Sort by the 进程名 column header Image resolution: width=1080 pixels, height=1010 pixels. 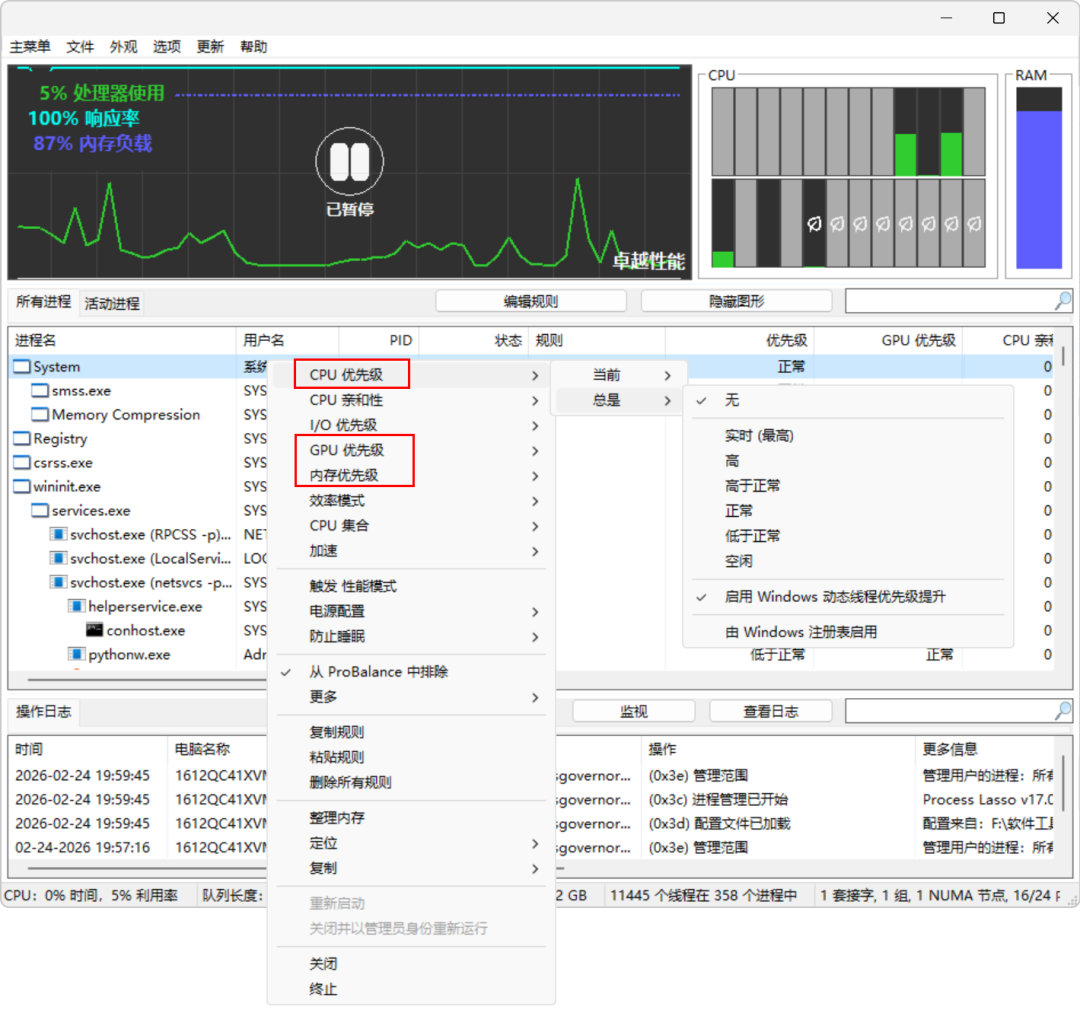(x=123, y=340)
